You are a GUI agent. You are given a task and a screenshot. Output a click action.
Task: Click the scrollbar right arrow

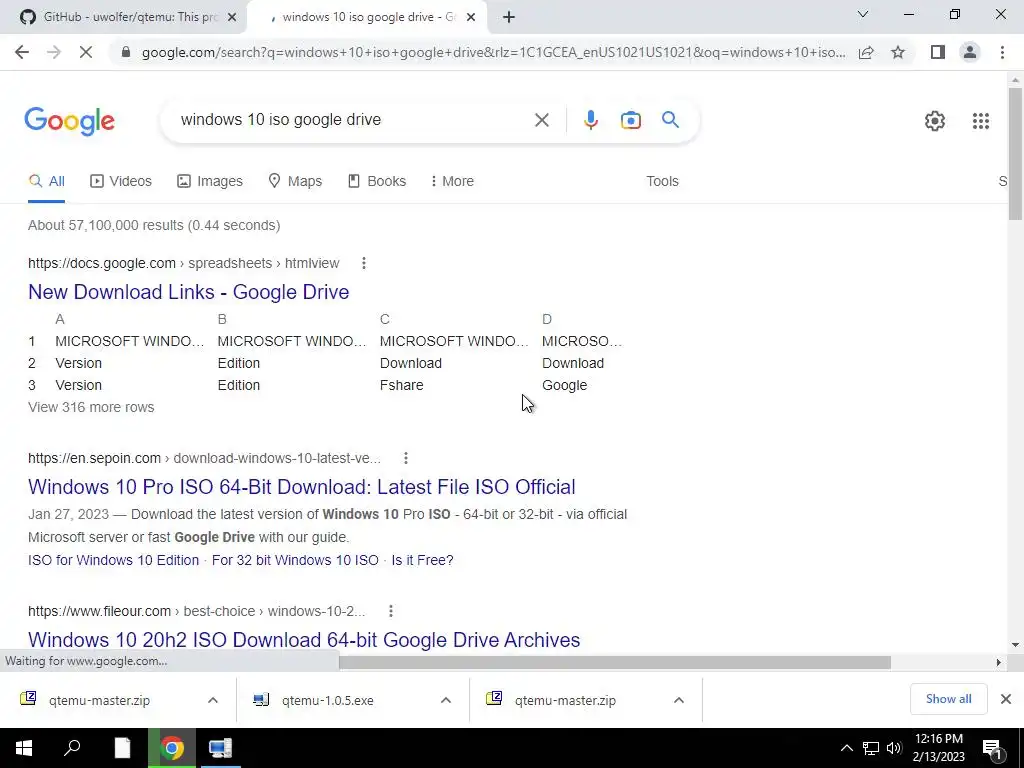click(999, 662)
